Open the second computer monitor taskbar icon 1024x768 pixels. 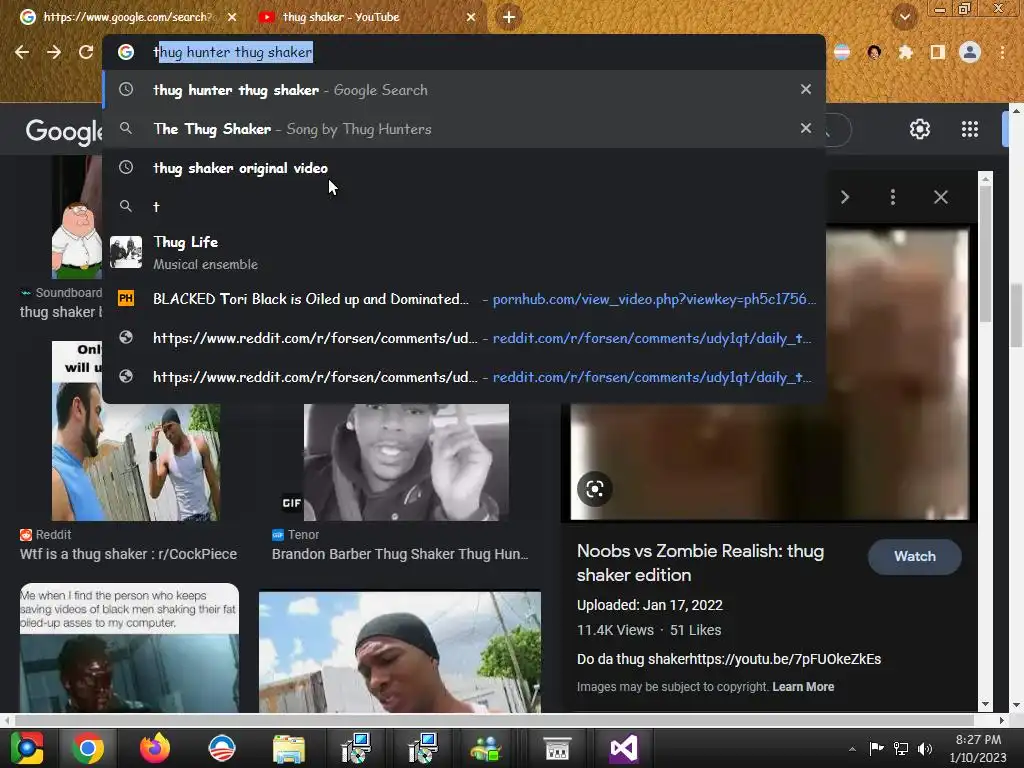(423, 748)
